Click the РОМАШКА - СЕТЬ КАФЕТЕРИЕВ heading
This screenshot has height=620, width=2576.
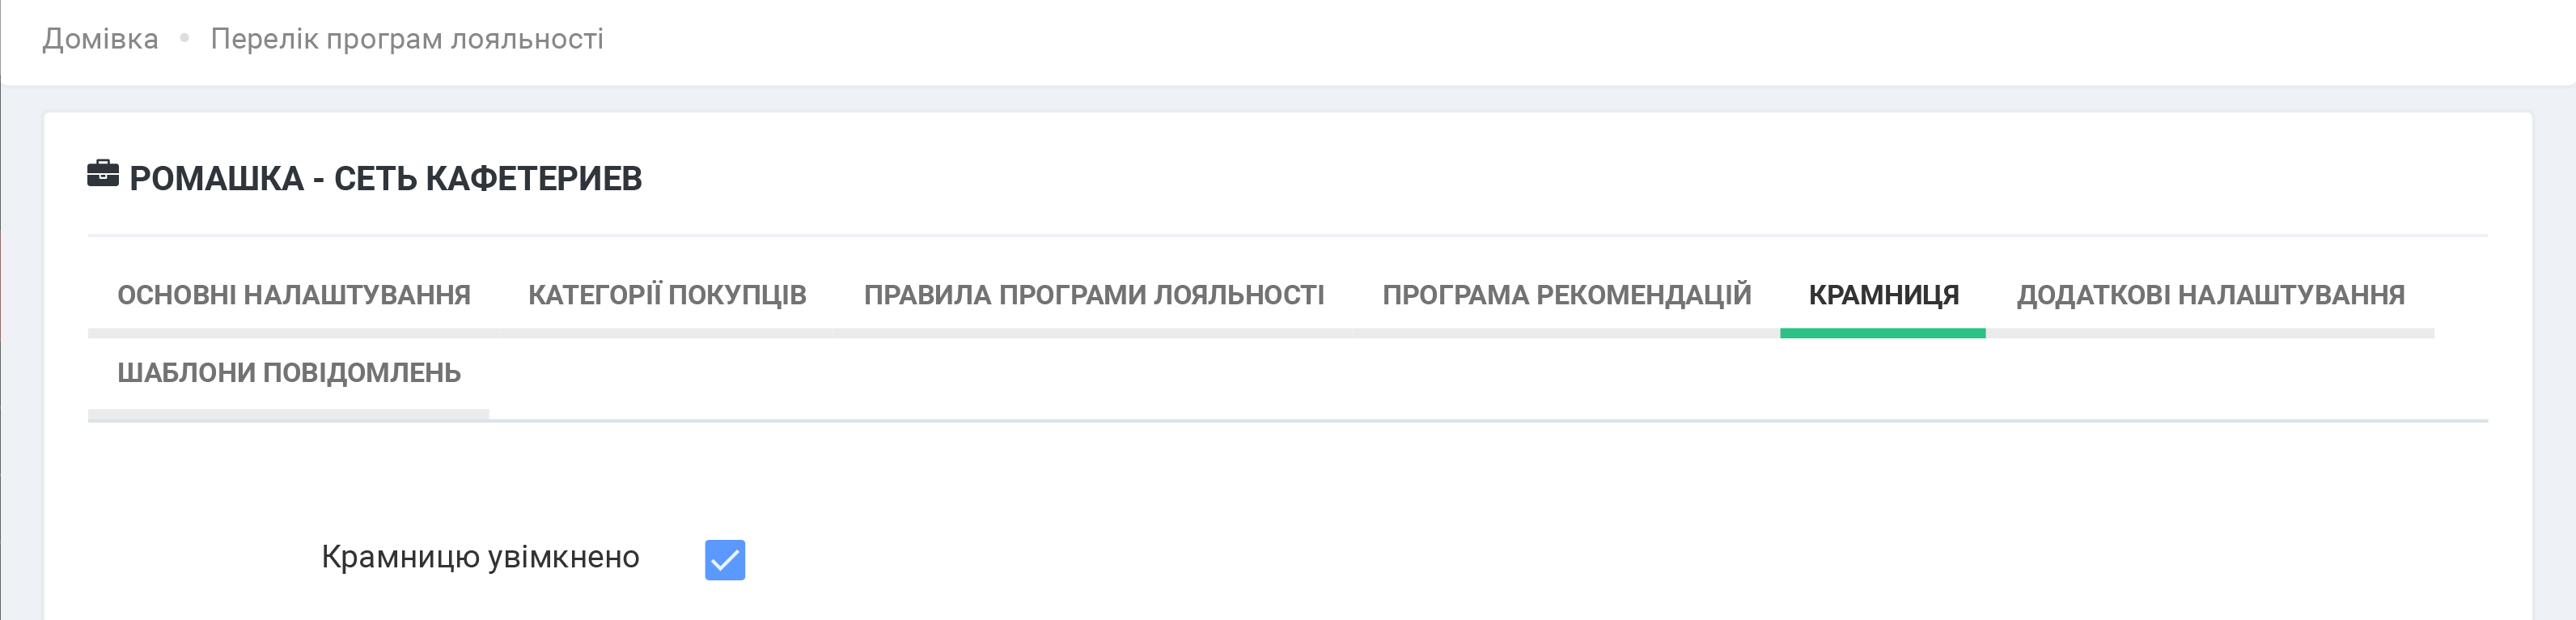386,179
